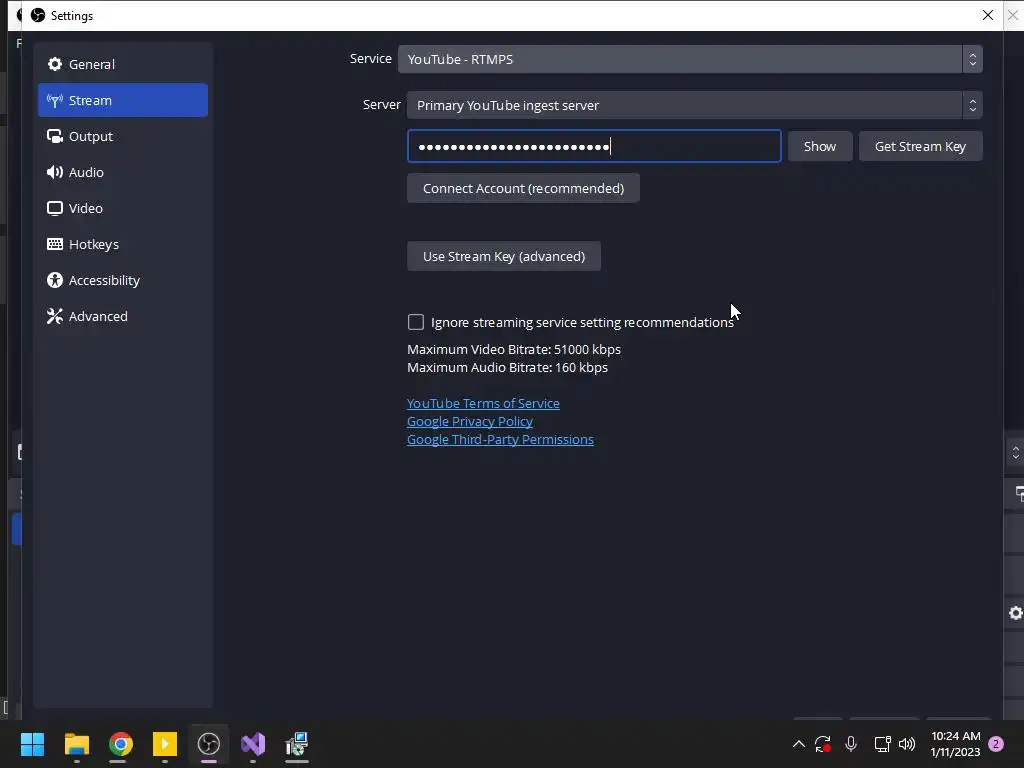
Task: Open the Windows Start menu
Action: 32,744
